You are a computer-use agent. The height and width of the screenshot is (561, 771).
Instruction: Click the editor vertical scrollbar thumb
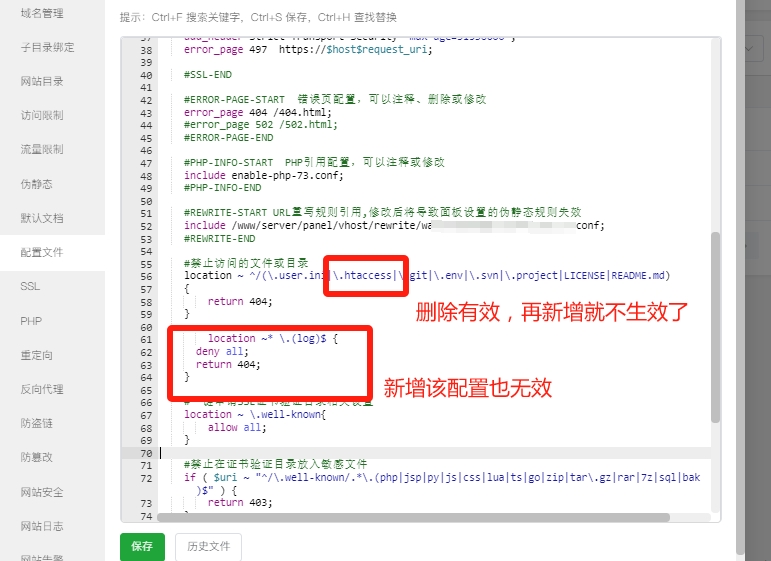click(x=715, y=327)
